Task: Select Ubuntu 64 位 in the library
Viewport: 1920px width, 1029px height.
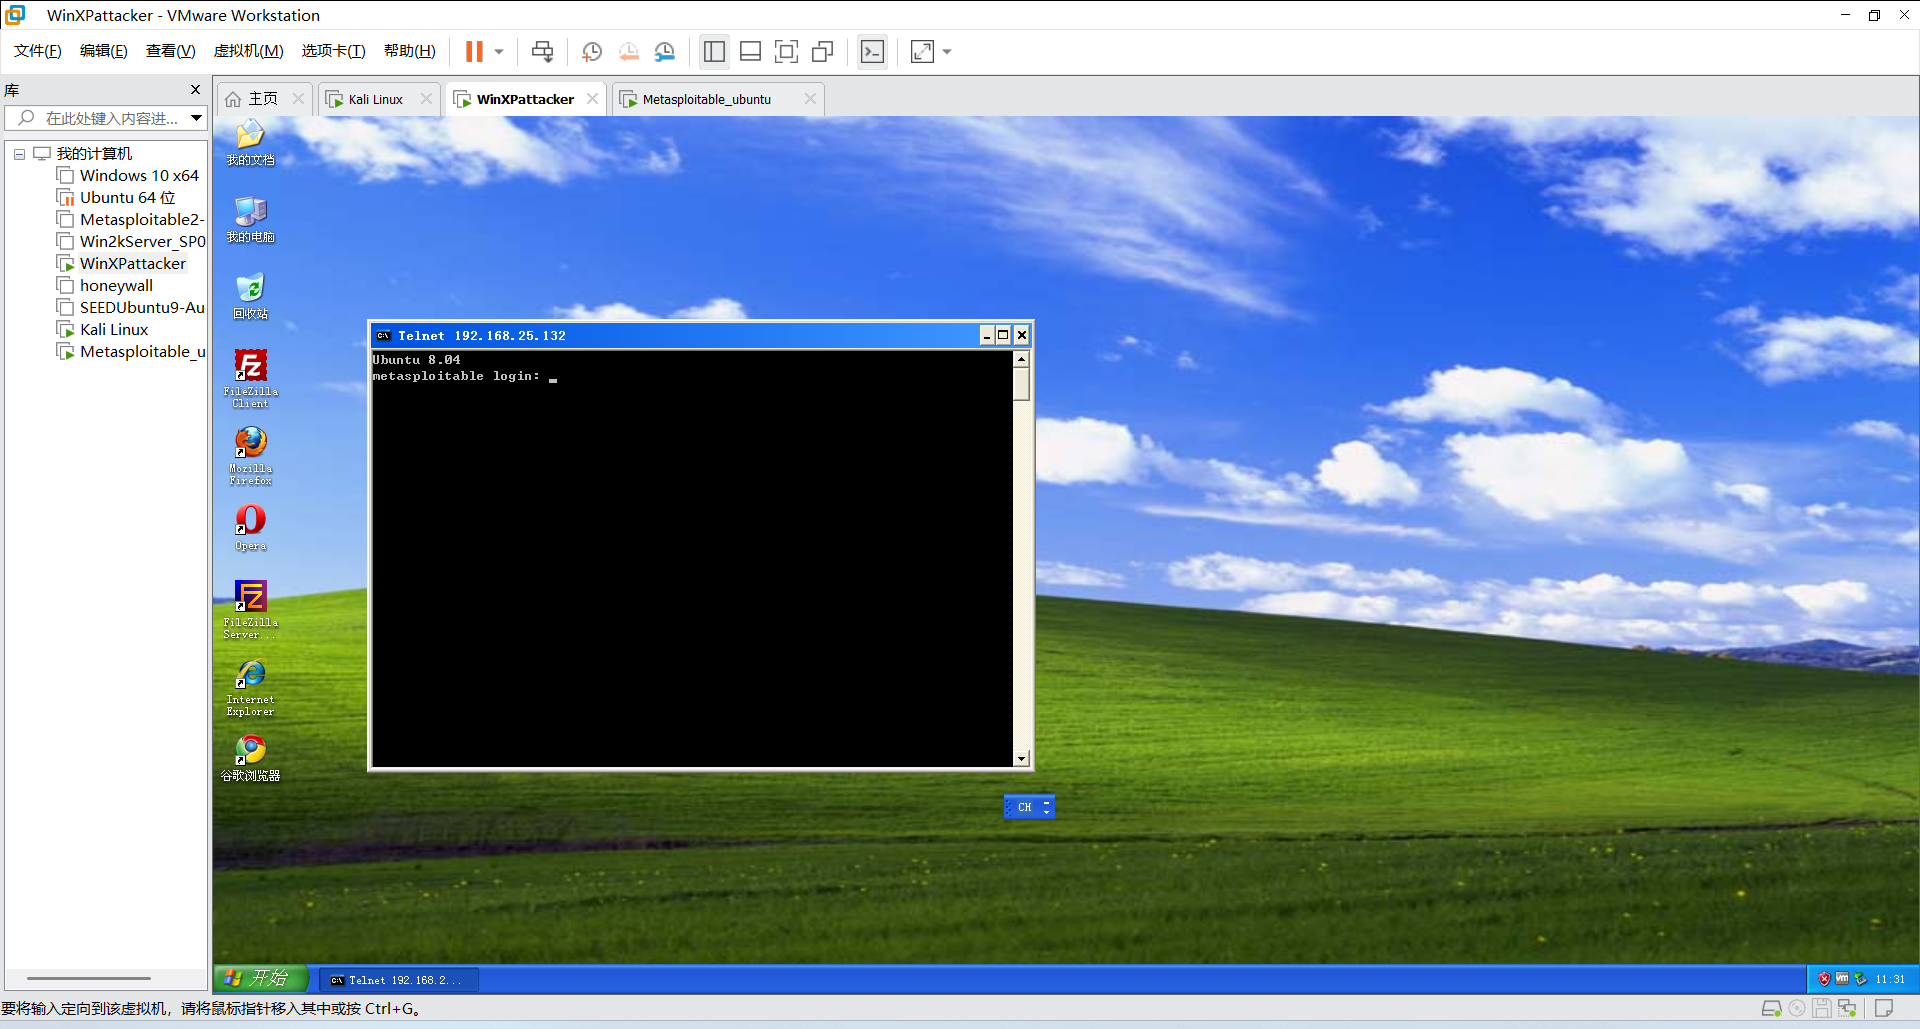Action: (x=116, y=198)
